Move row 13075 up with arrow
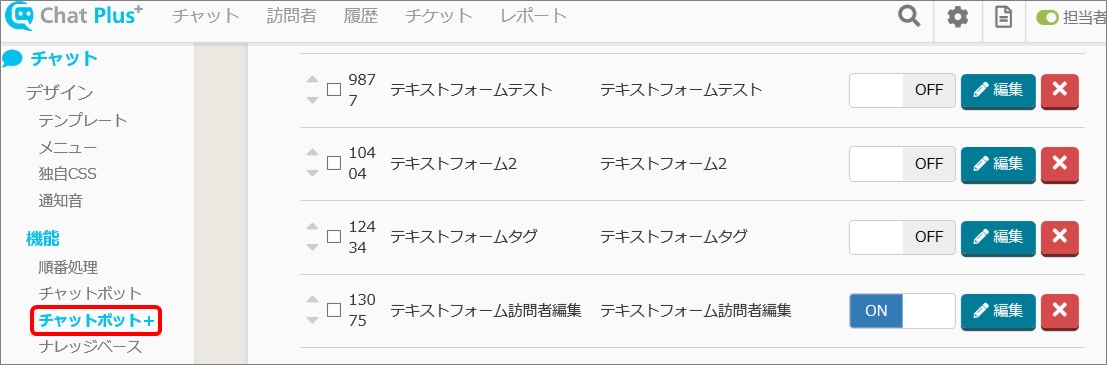This screenshot has height=365, width=1107. pyautogui.click(x=313, y=300)
